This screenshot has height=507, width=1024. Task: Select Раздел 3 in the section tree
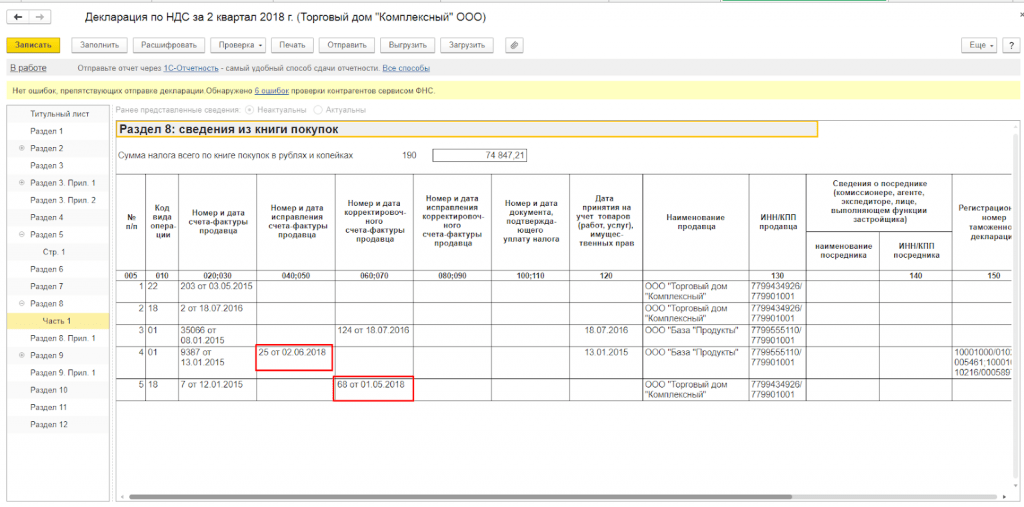(x=47, y=165)
